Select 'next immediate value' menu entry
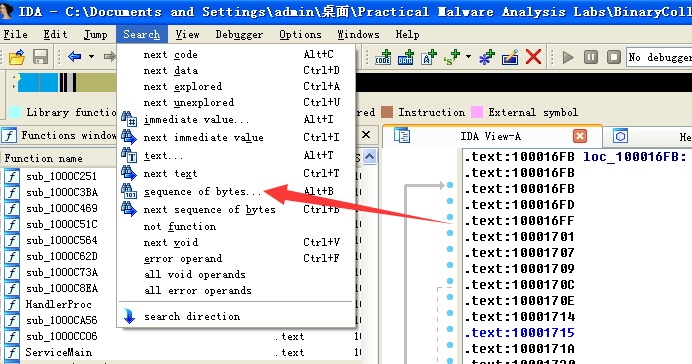This screenshot has height=364, width=692. [x=236, y=137]
